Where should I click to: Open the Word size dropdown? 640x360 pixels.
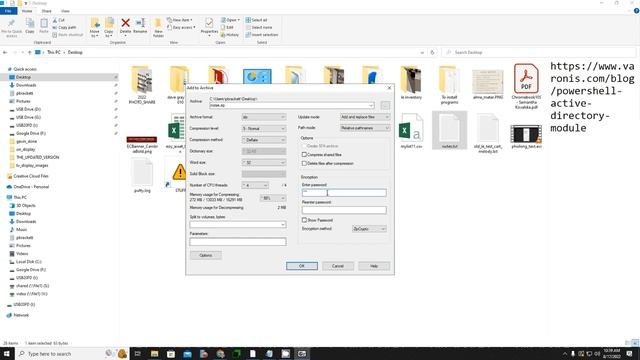pyautogui.click(x=264, y=163)
